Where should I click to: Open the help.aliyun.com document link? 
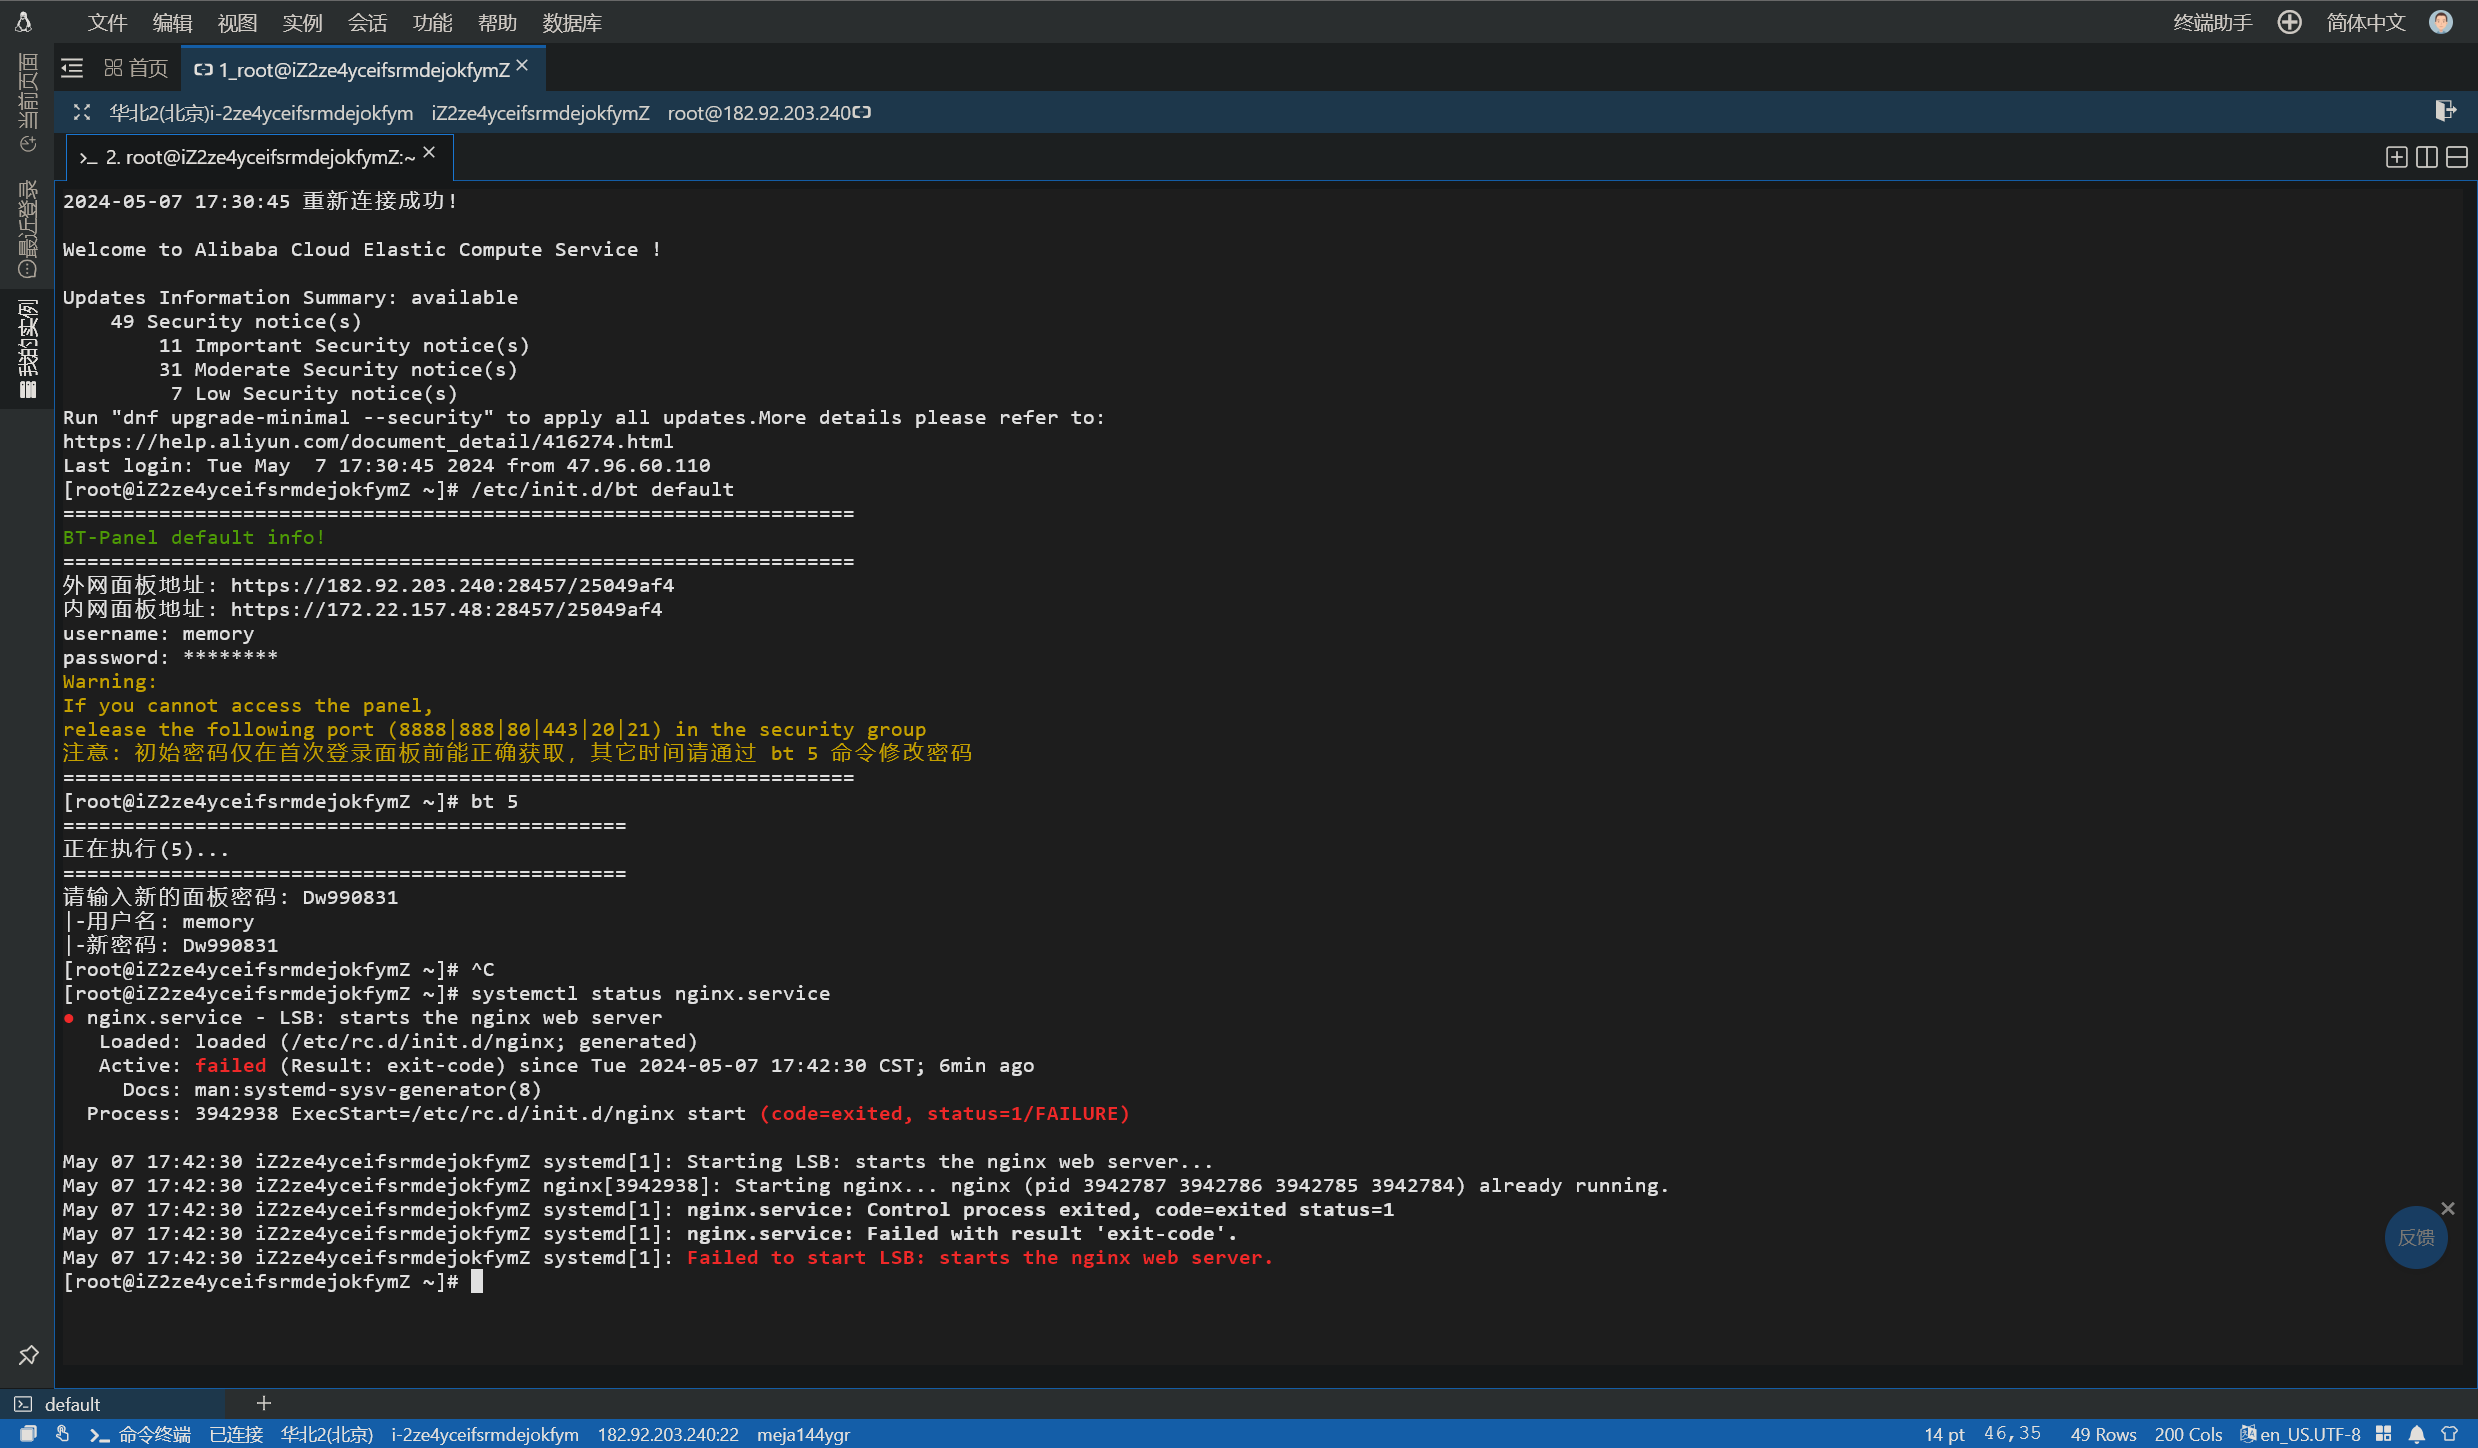click(368, 441)
